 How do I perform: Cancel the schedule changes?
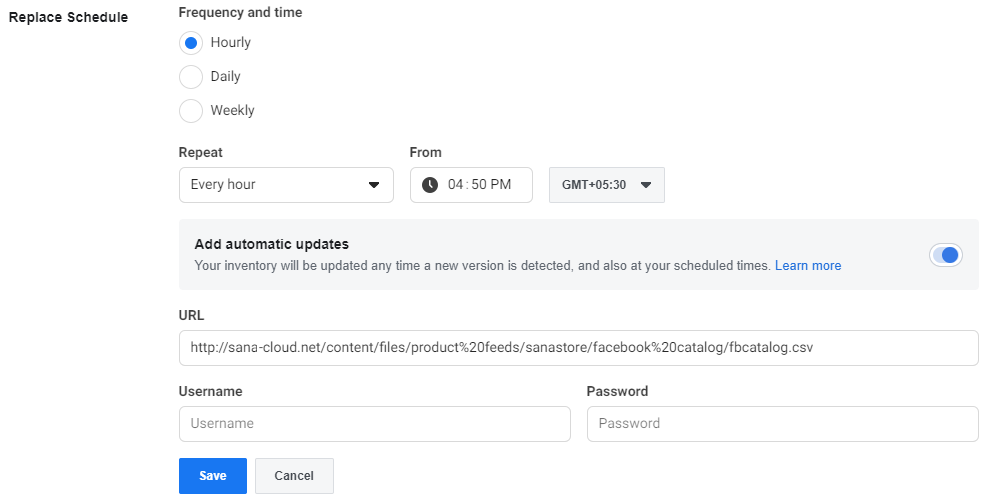click(x=294, y=476)
